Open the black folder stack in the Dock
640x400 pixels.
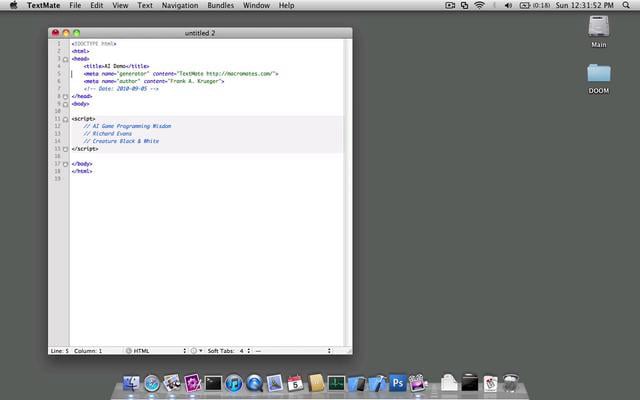(470, 383)
